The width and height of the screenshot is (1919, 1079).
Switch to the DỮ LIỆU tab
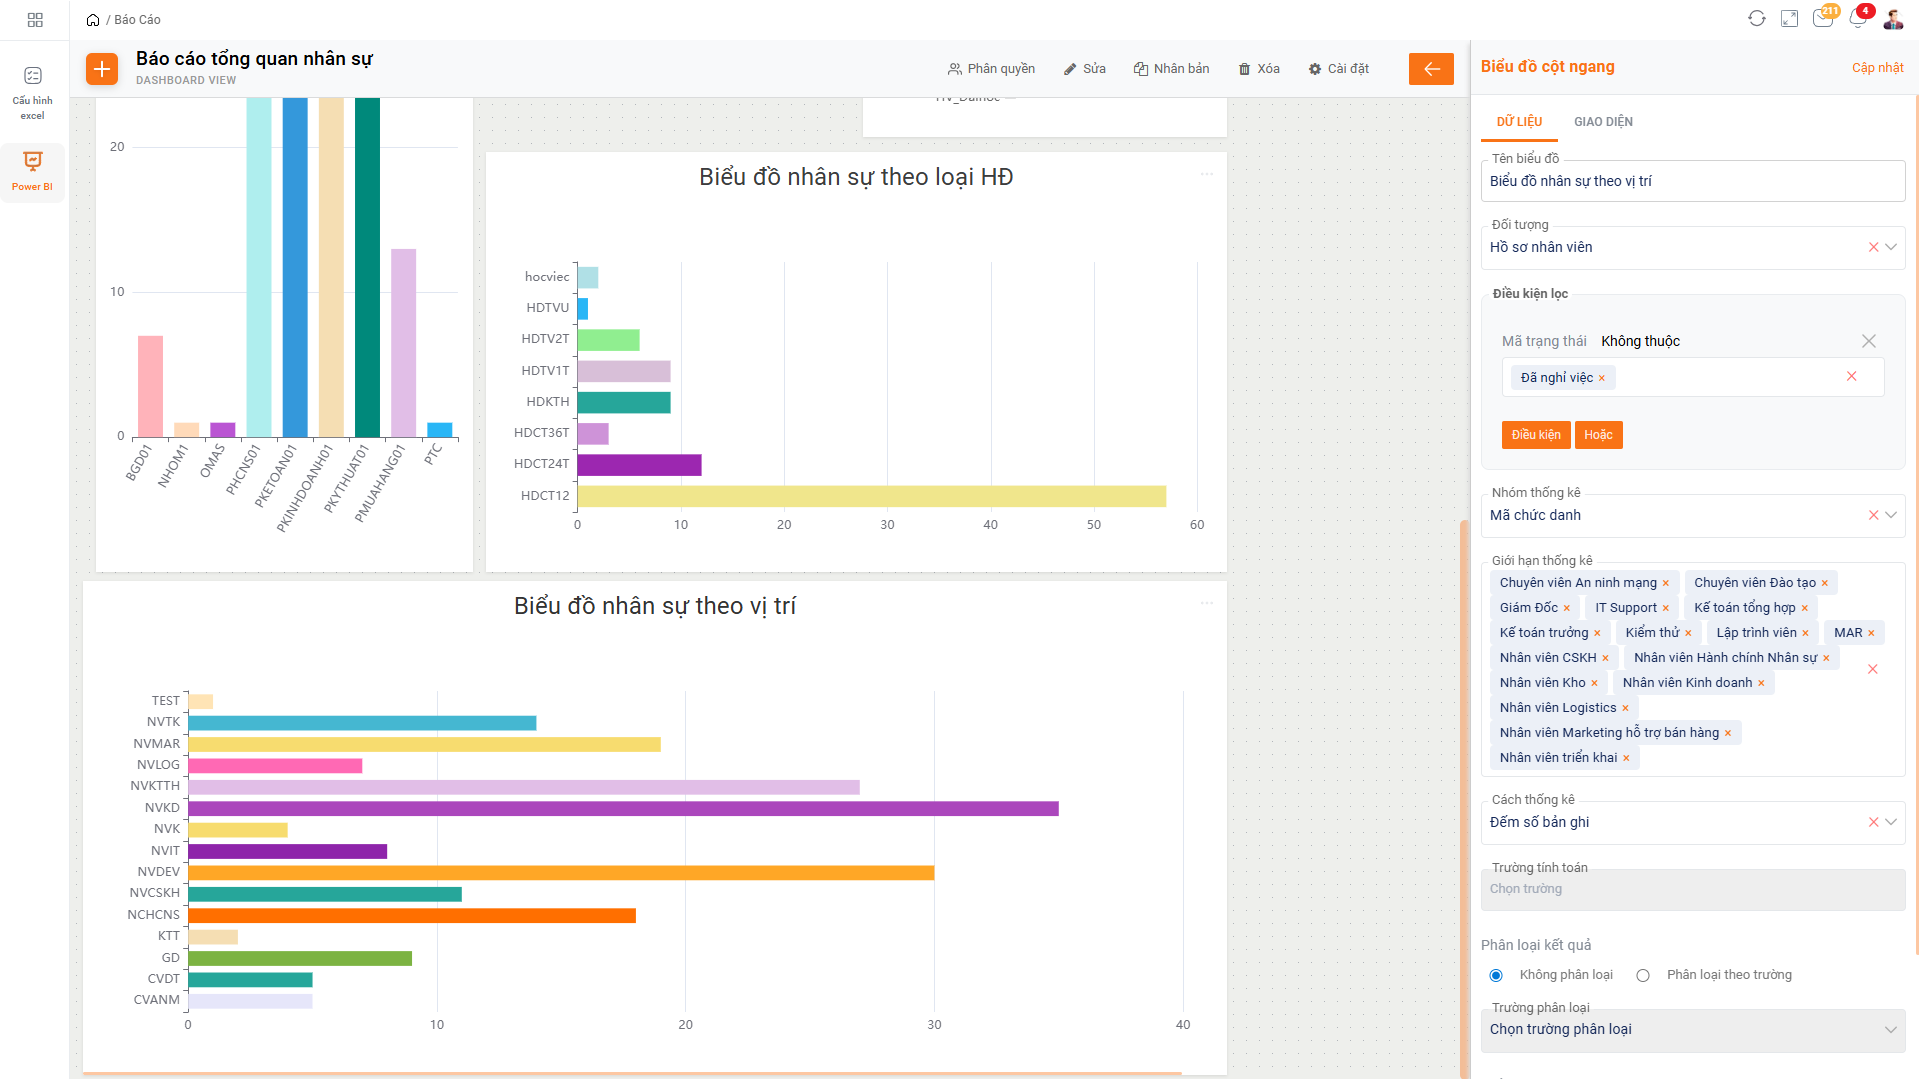(1519, 122)
